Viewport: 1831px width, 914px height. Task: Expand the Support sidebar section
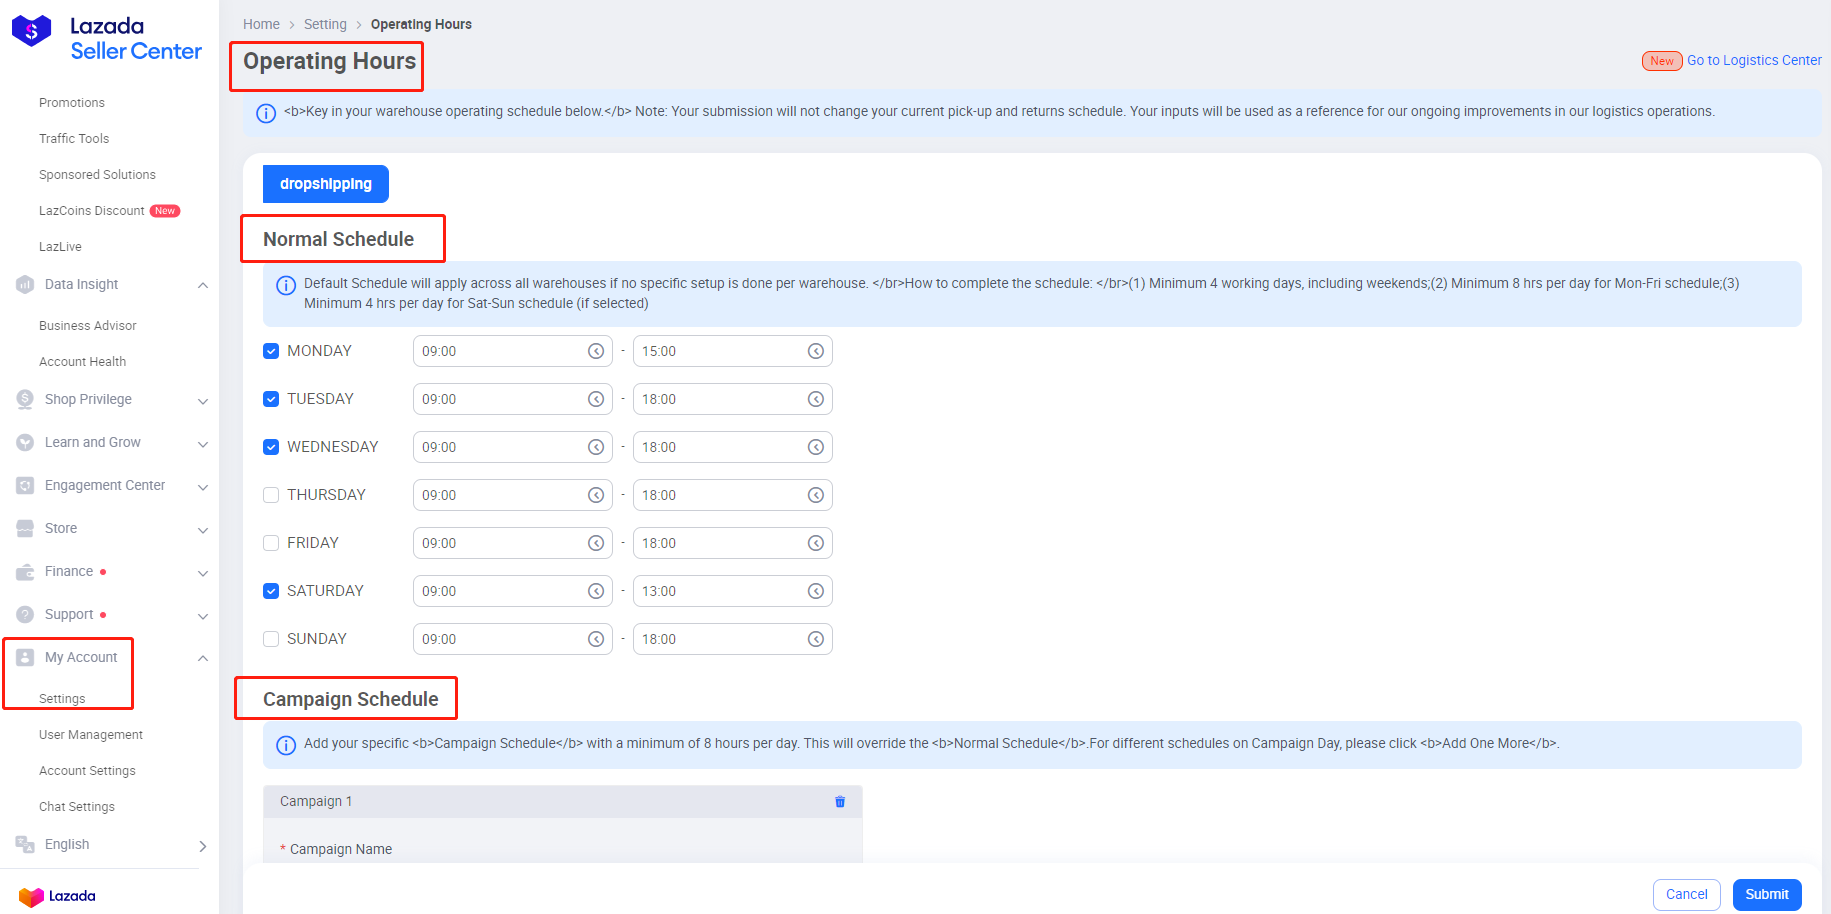tap(203, 614)
